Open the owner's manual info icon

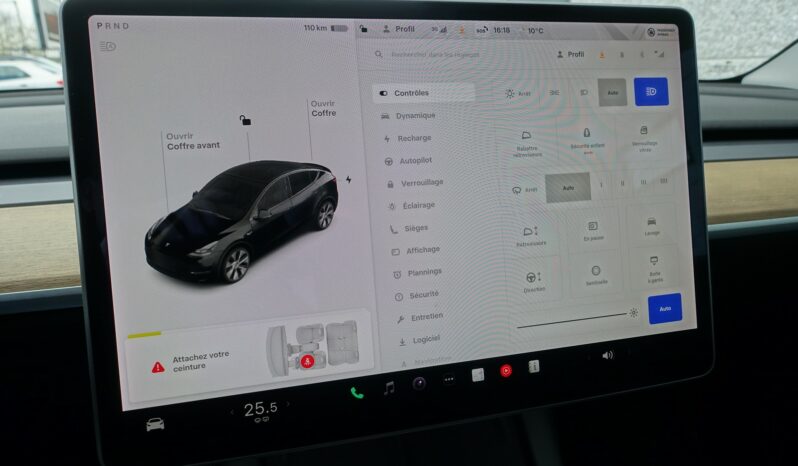click(533, 366)
